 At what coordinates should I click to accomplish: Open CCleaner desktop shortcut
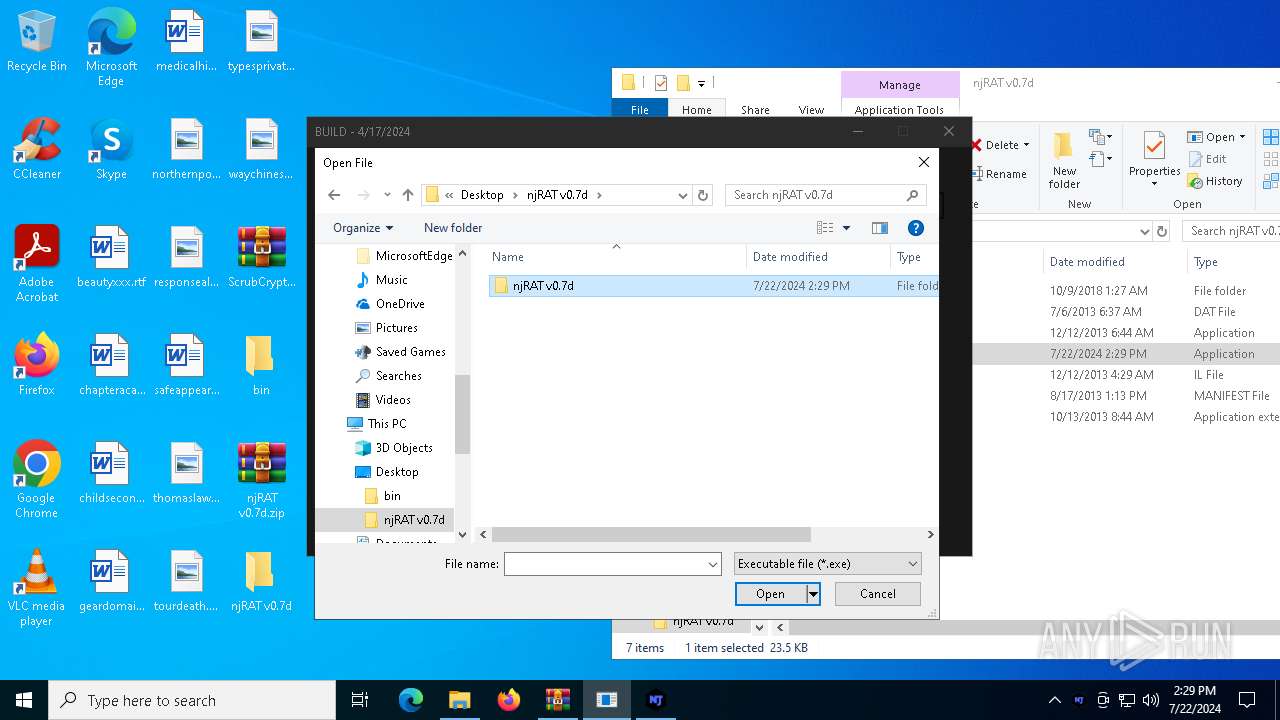37,150
